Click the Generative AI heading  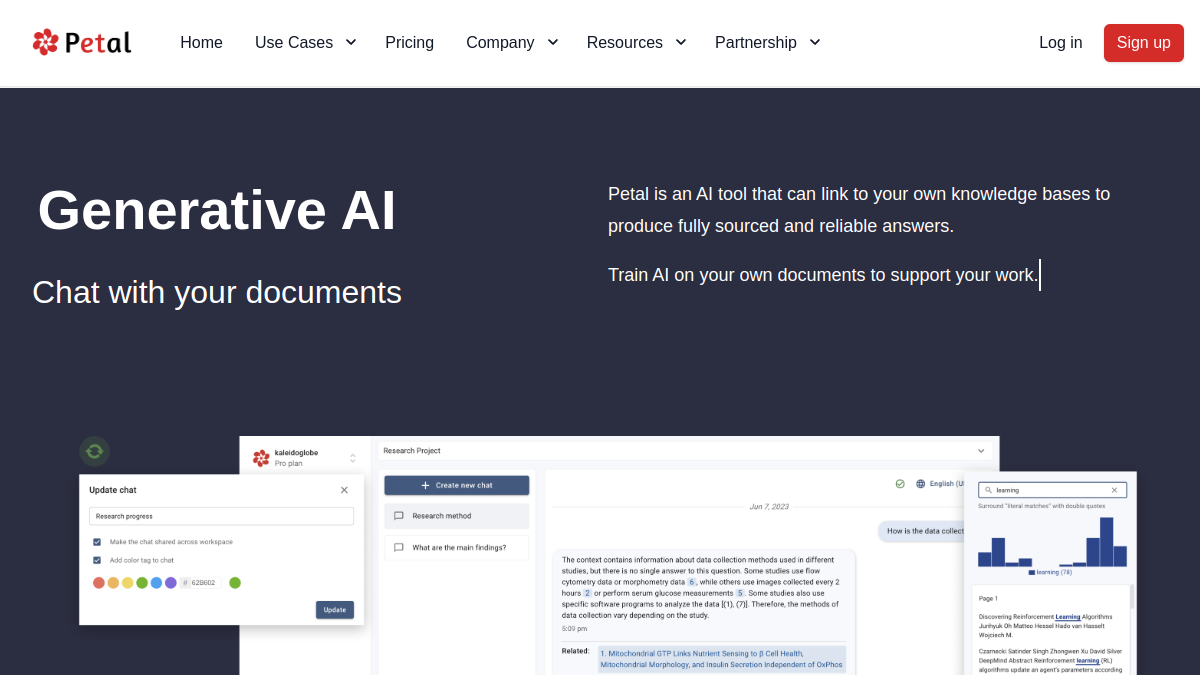click(x=217, y=210)
